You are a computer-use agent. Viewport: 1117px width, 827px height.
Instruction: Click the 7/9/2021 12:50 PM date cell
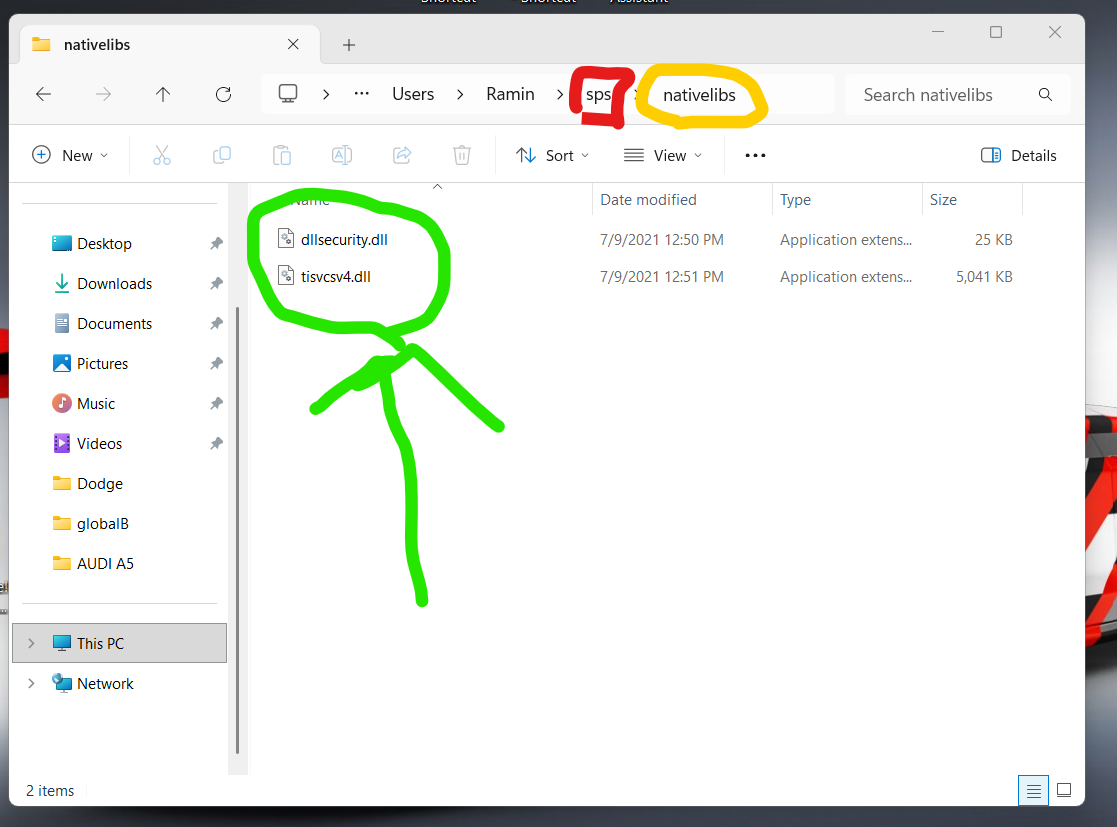tap(662, 239)
